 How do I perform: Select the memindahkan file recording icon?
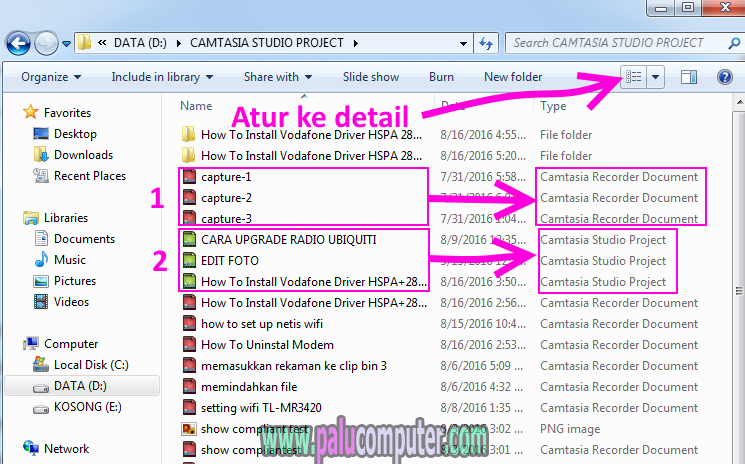(x=189, y=387)
